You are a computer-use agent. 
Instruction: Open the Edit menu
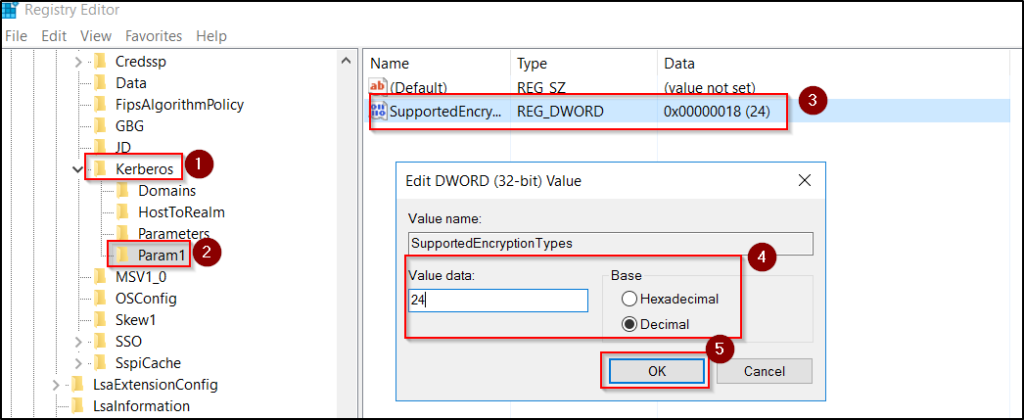click(54, 35)
